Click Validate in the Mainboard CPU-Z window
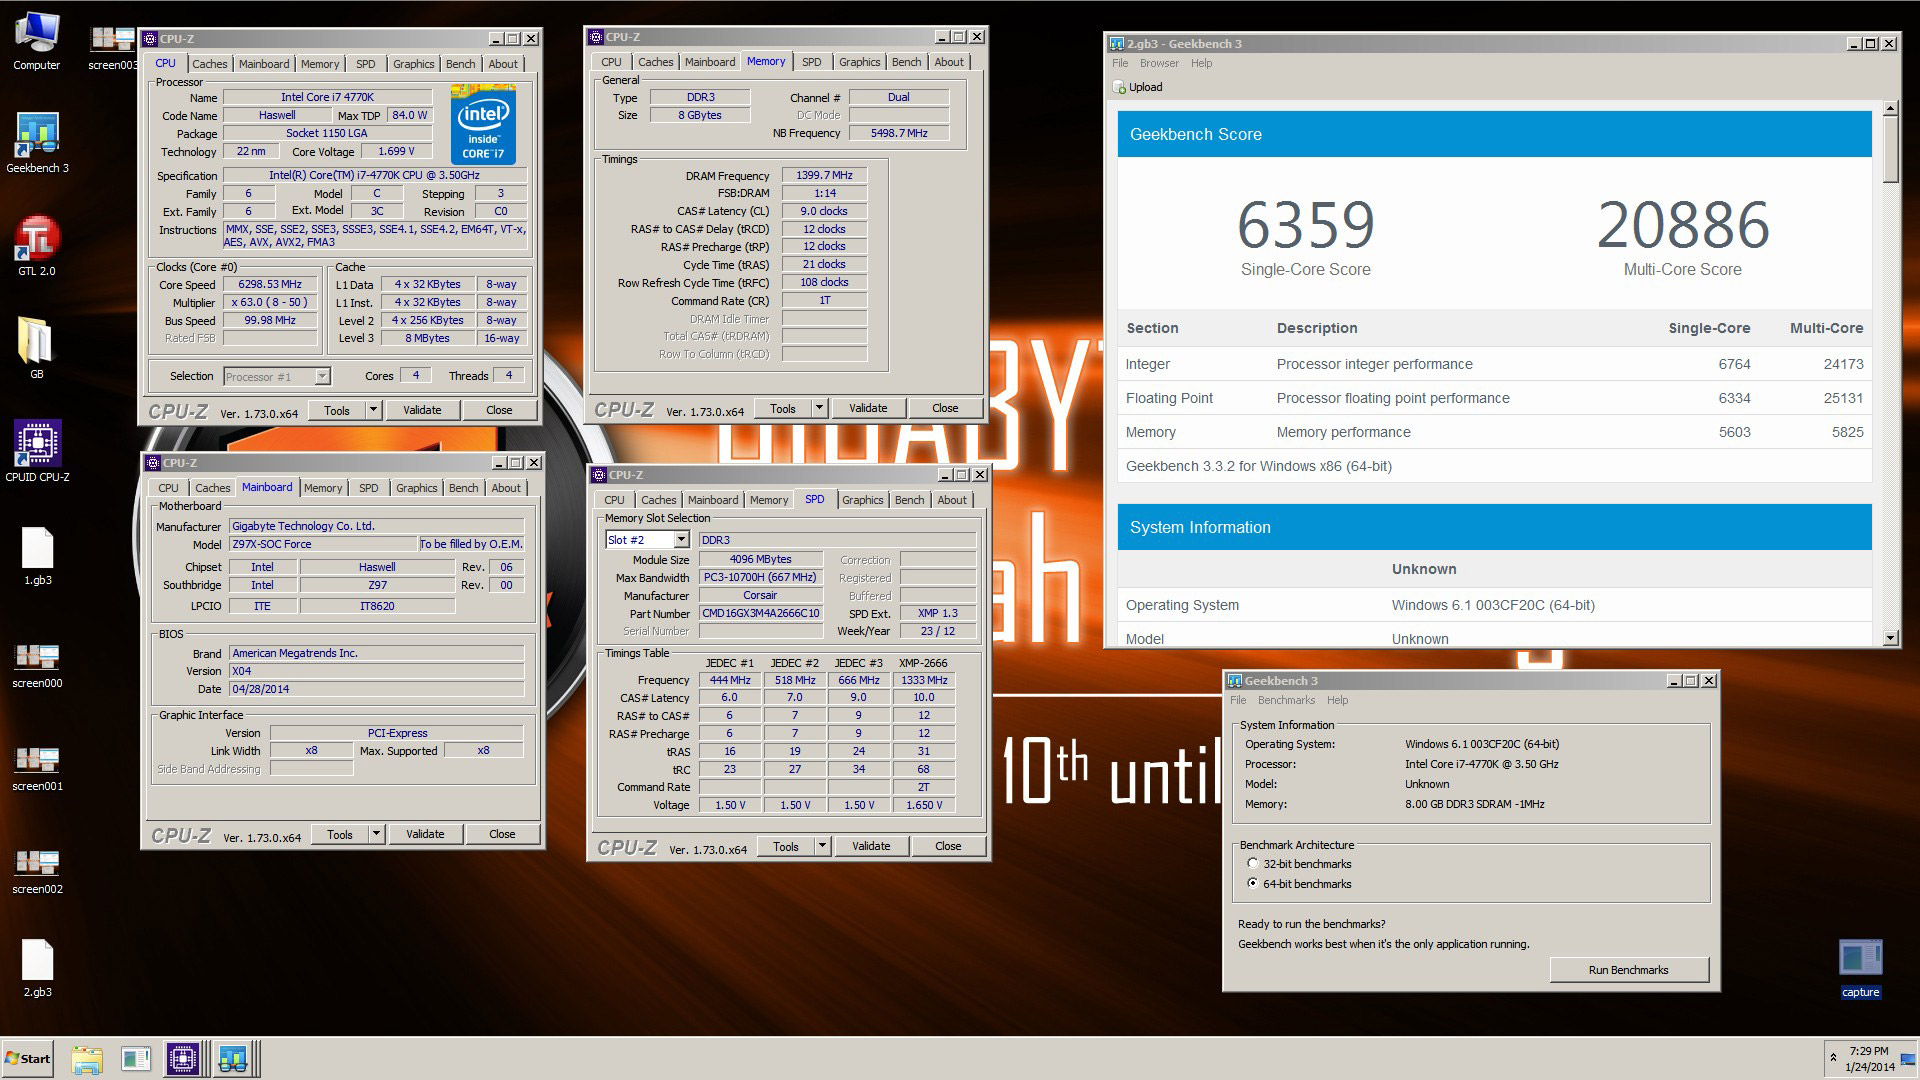 [x=425, y=834]
